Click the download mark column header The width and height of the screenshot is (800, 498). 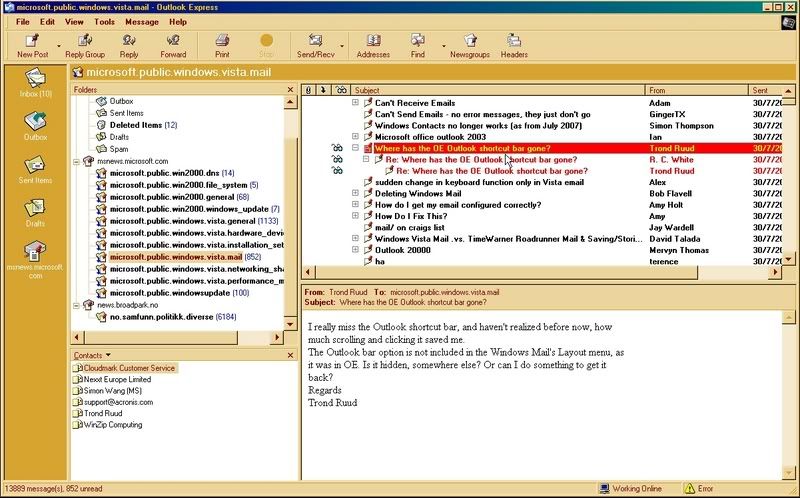coord(323,90)
